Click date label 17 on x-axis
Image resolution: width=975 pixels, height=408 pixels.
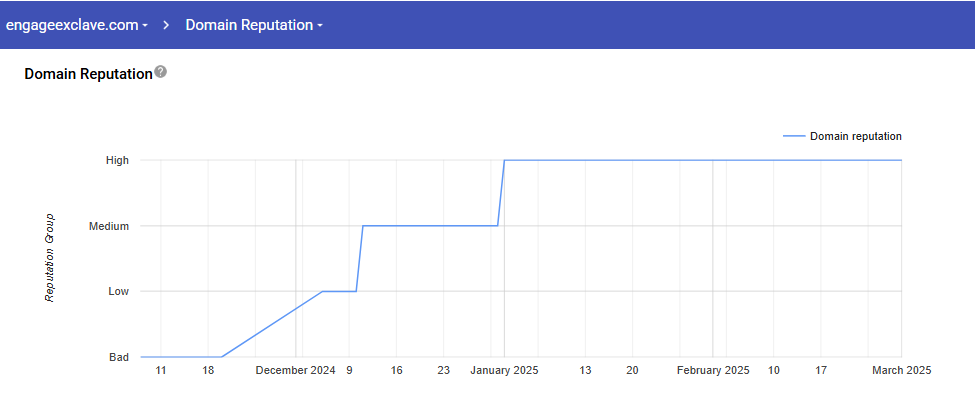[821, 370]
